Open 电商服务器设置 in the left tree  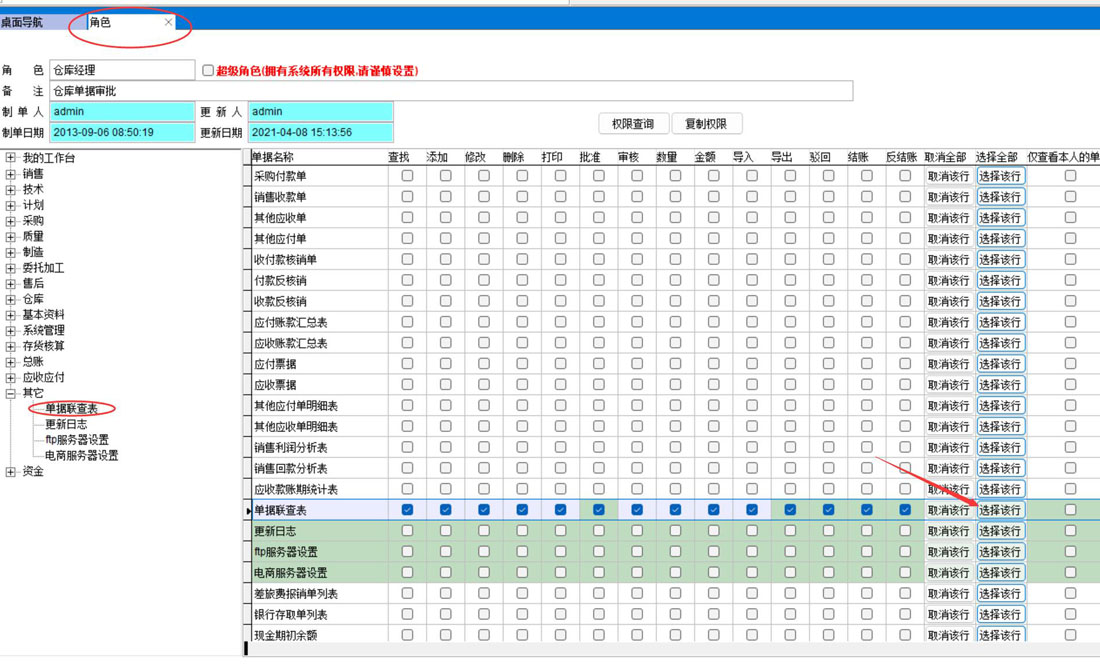(x=81, y=455)
